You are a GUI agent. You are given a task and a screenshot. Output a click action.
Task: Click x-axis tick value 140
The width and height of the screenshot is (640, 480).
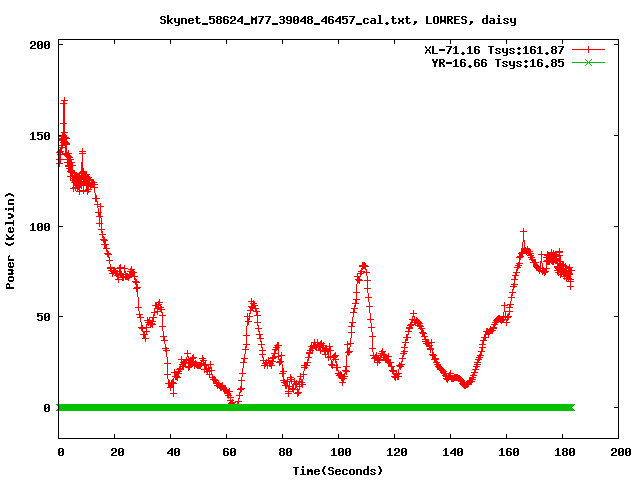click(453, 452)
